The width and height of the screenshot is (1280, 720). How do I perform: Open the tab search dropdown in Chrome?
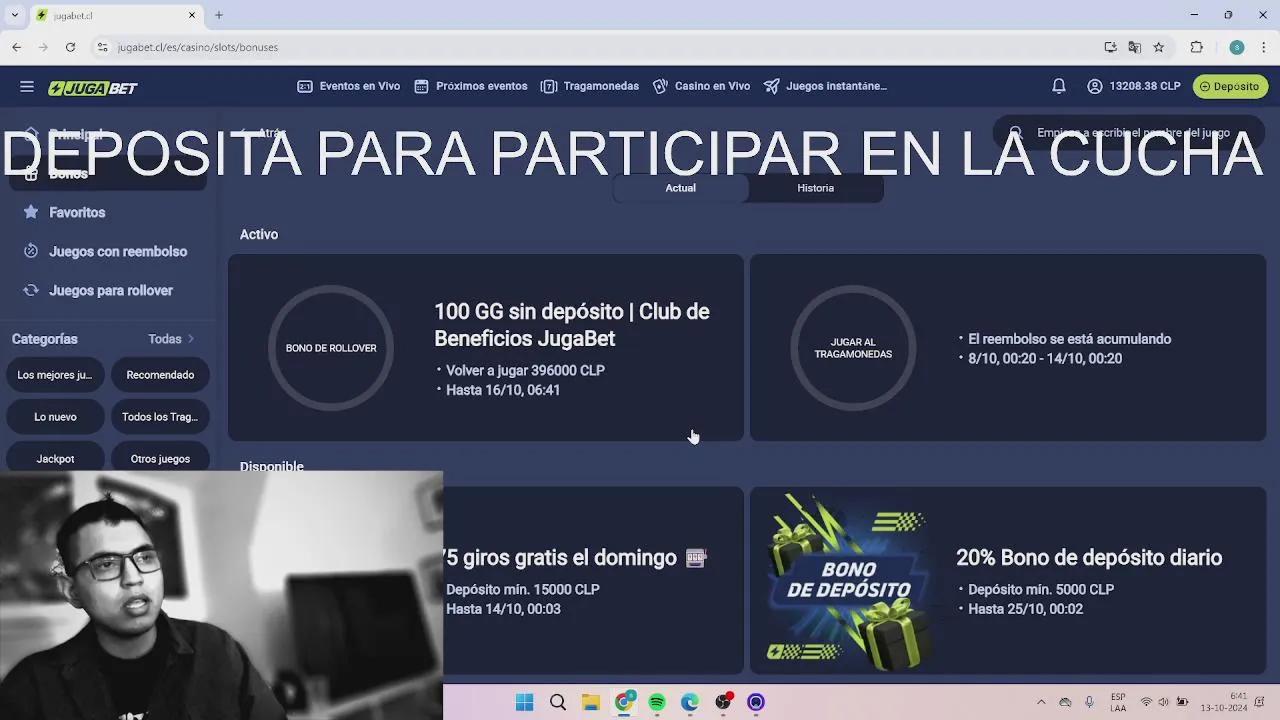tap(14, 15)
